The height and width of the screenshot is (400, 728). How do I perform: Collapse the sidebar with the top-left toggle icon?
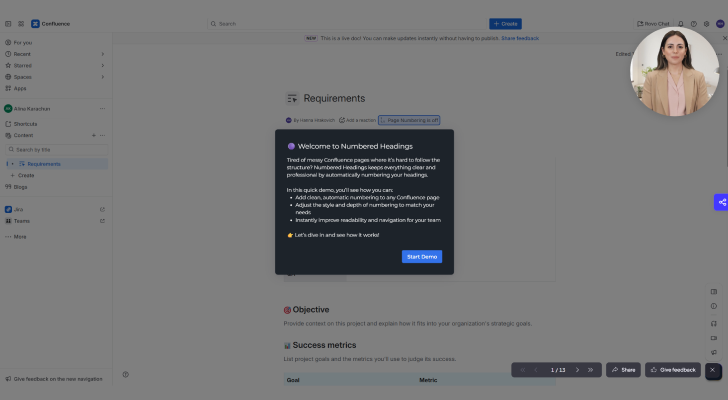tap(8, 24)
